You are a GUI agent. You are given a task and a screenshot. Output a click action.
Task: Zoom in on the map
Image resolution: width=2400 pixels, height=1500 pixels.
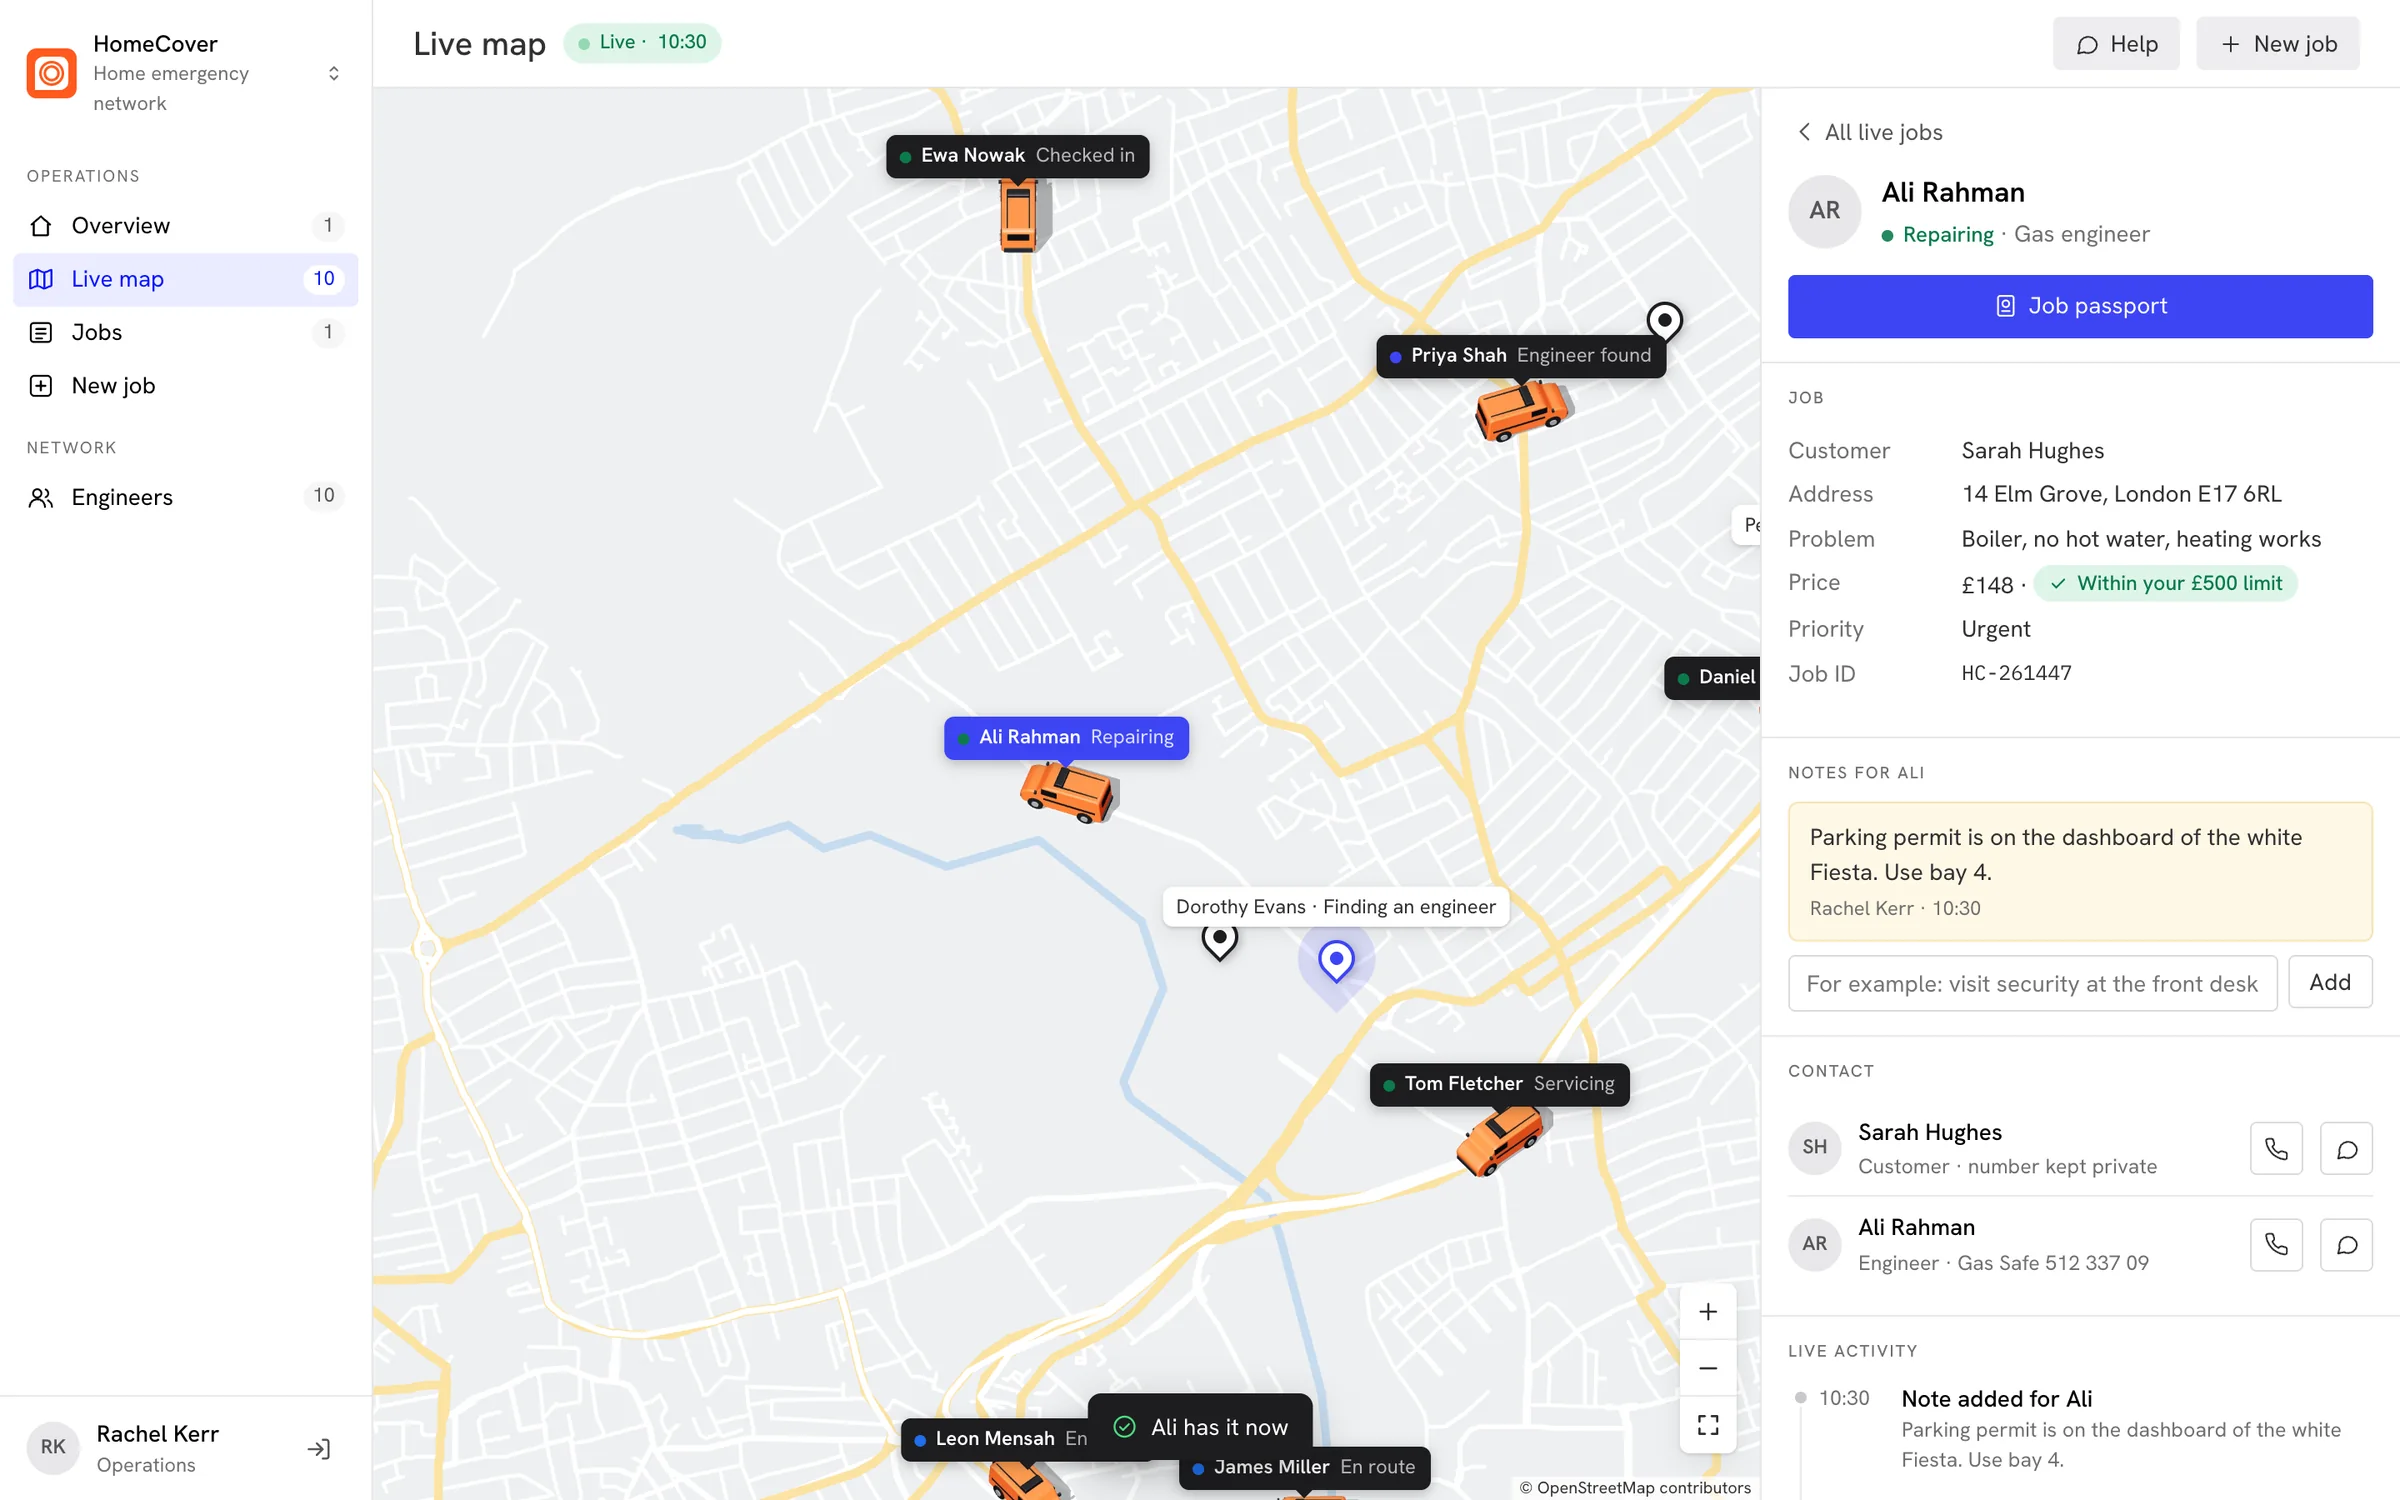(x=1708, y=1312)
